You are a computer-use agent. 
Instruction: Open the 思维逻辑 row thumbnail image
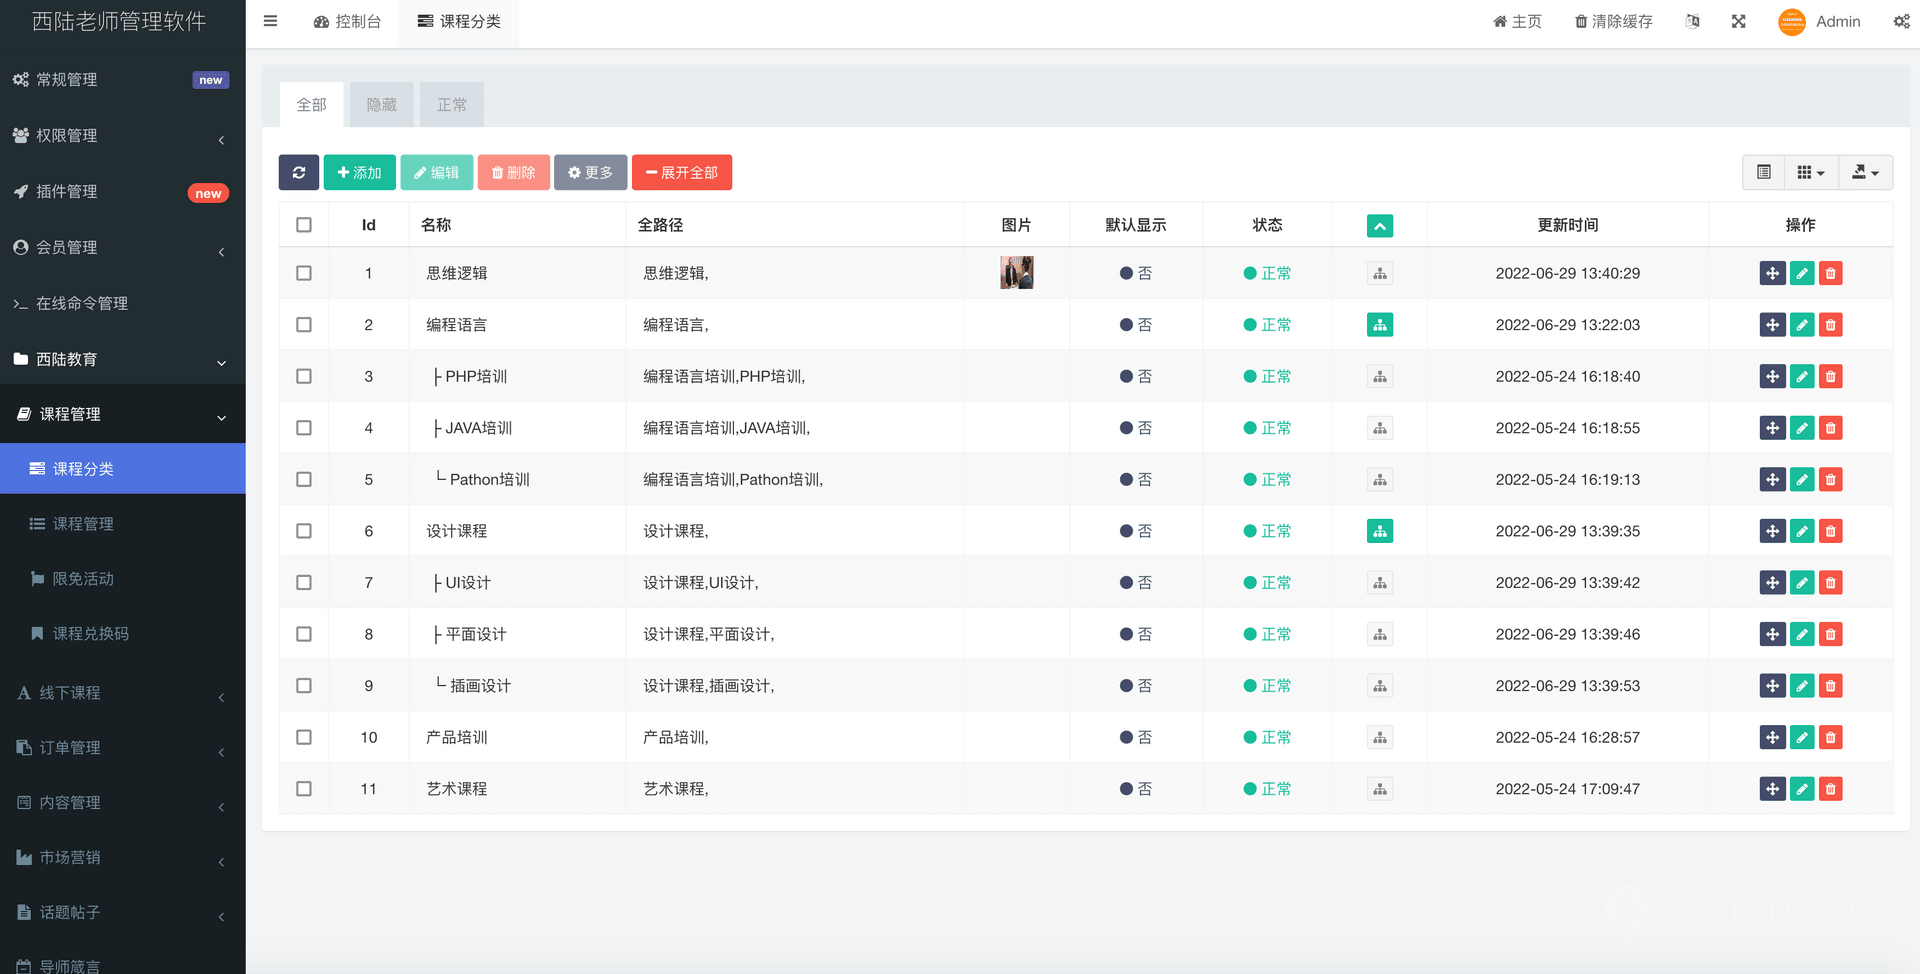point(1017,273)
